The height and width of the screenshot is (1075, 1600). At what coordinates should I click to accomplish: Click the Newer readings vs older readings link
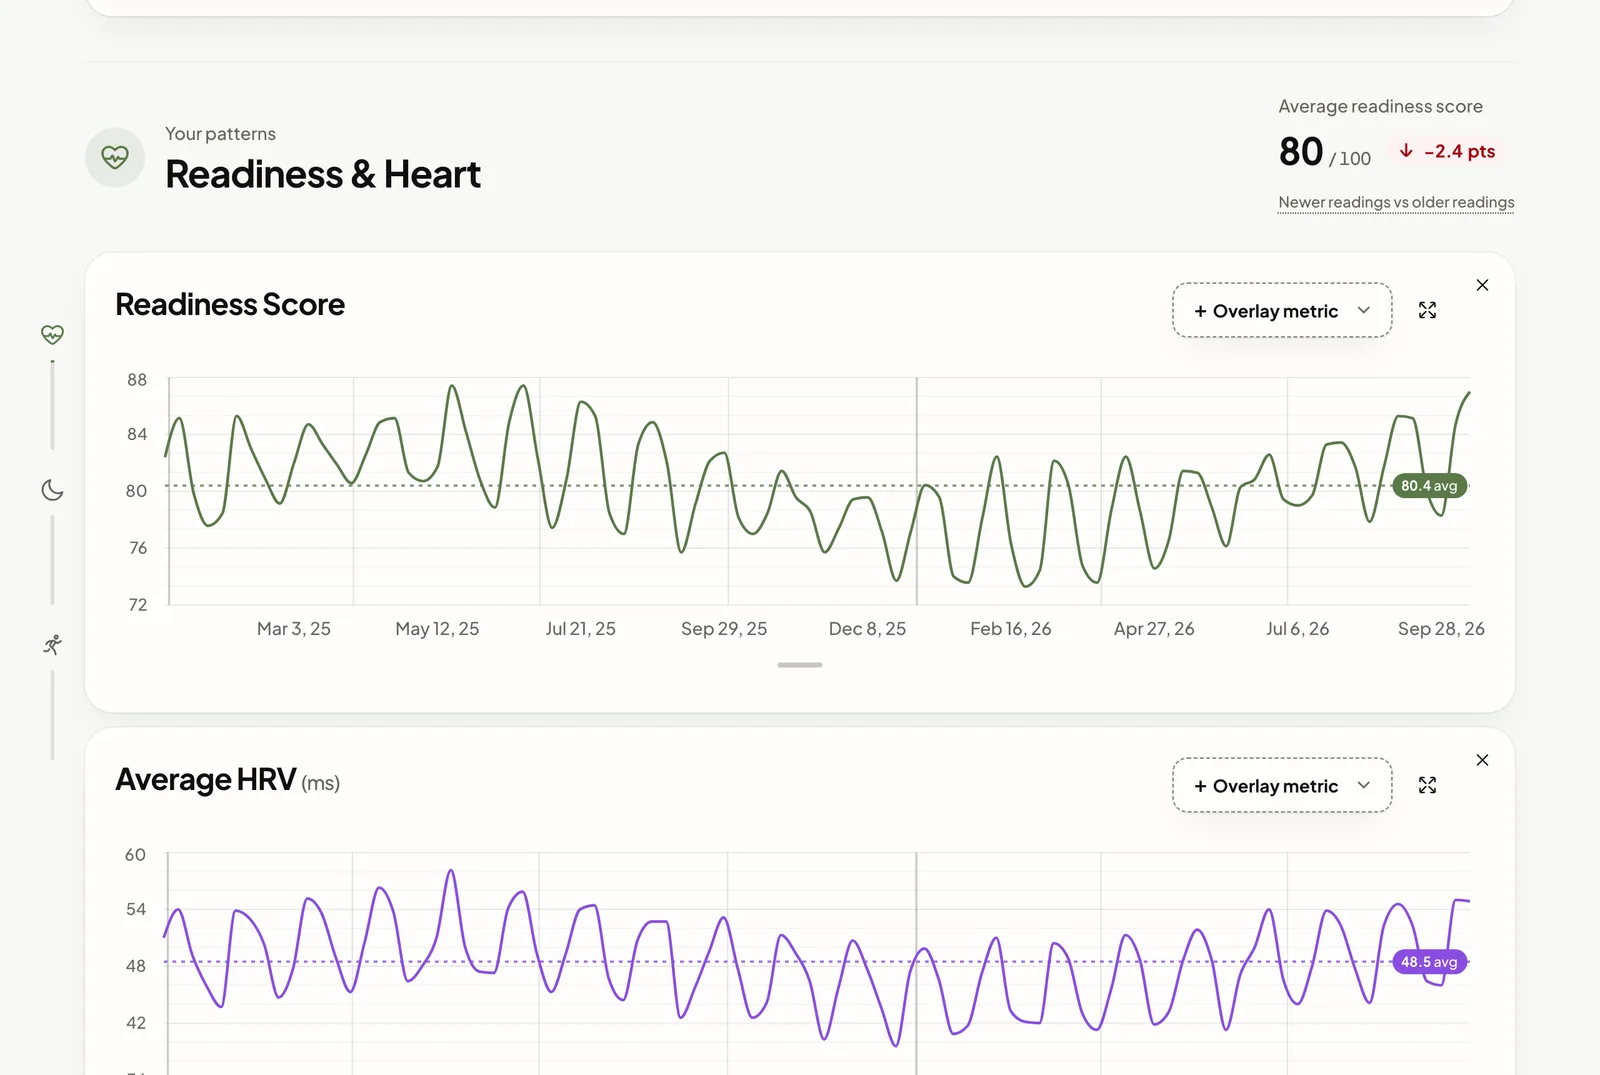(x=1396, y=202)
